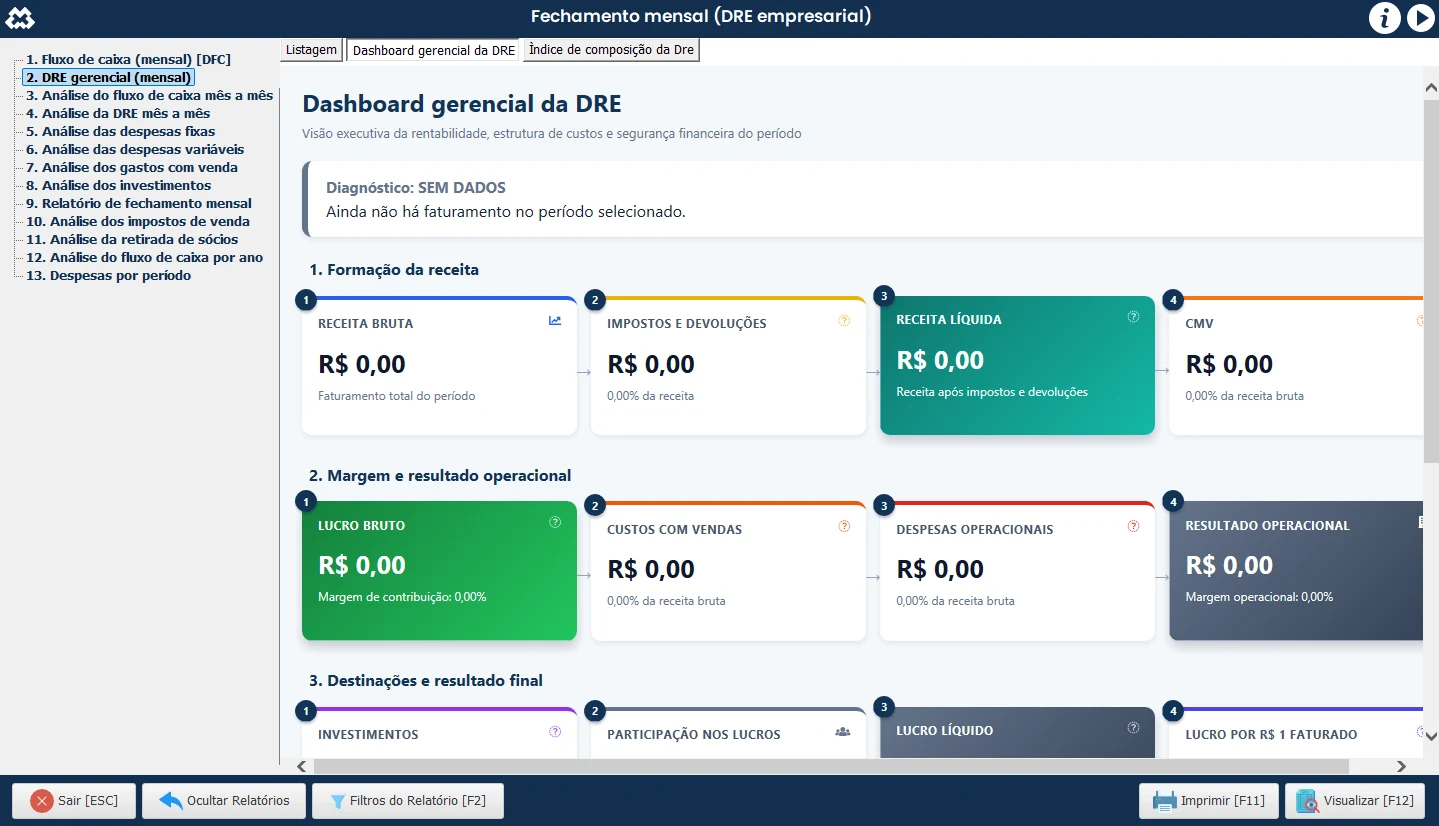
Task: Click the printer icon beside Imprimir
Action: tap(1164, 801)
